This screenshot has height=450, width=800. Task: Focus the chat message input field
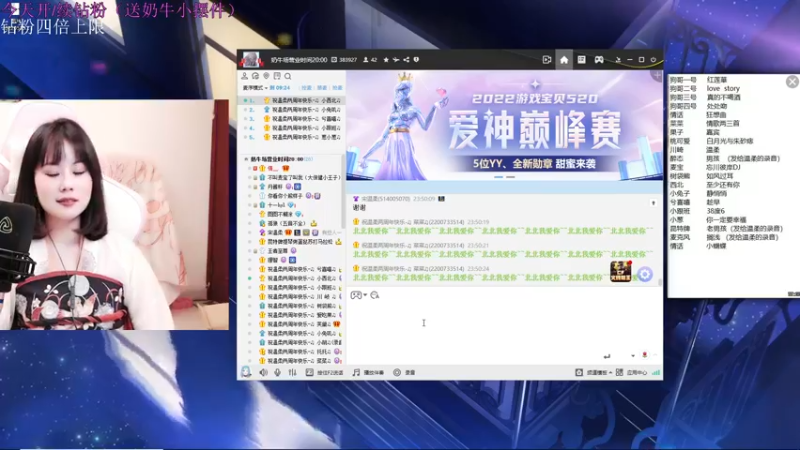click(x=504, y=327)
